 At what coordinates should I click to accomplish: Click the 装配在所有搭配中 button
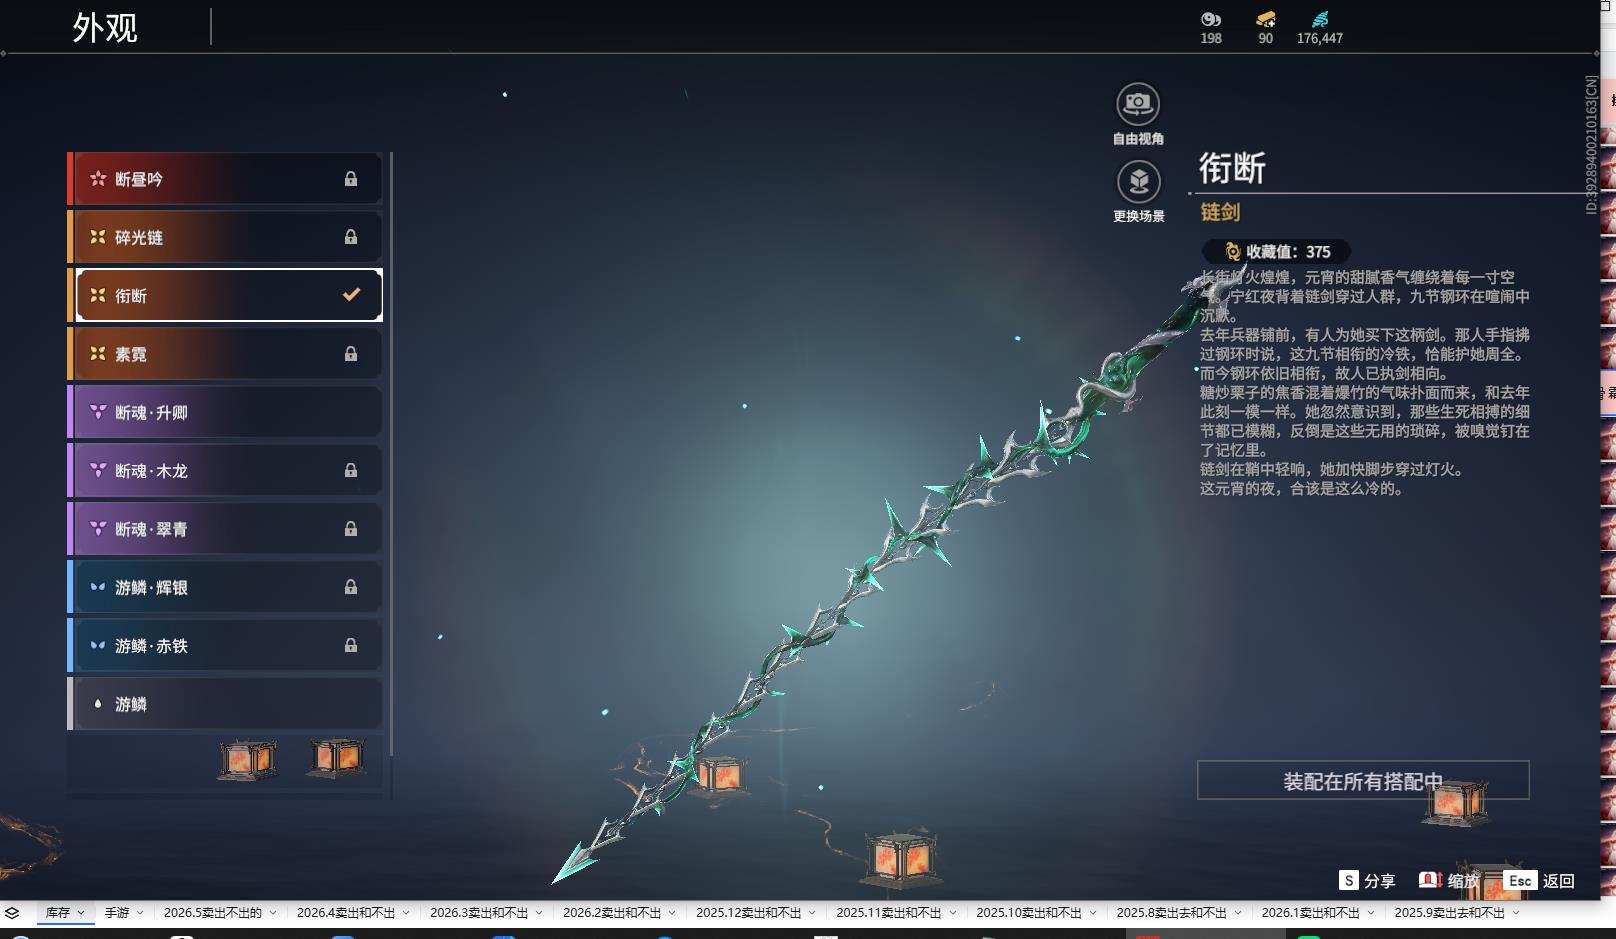tap(1363, 781)
